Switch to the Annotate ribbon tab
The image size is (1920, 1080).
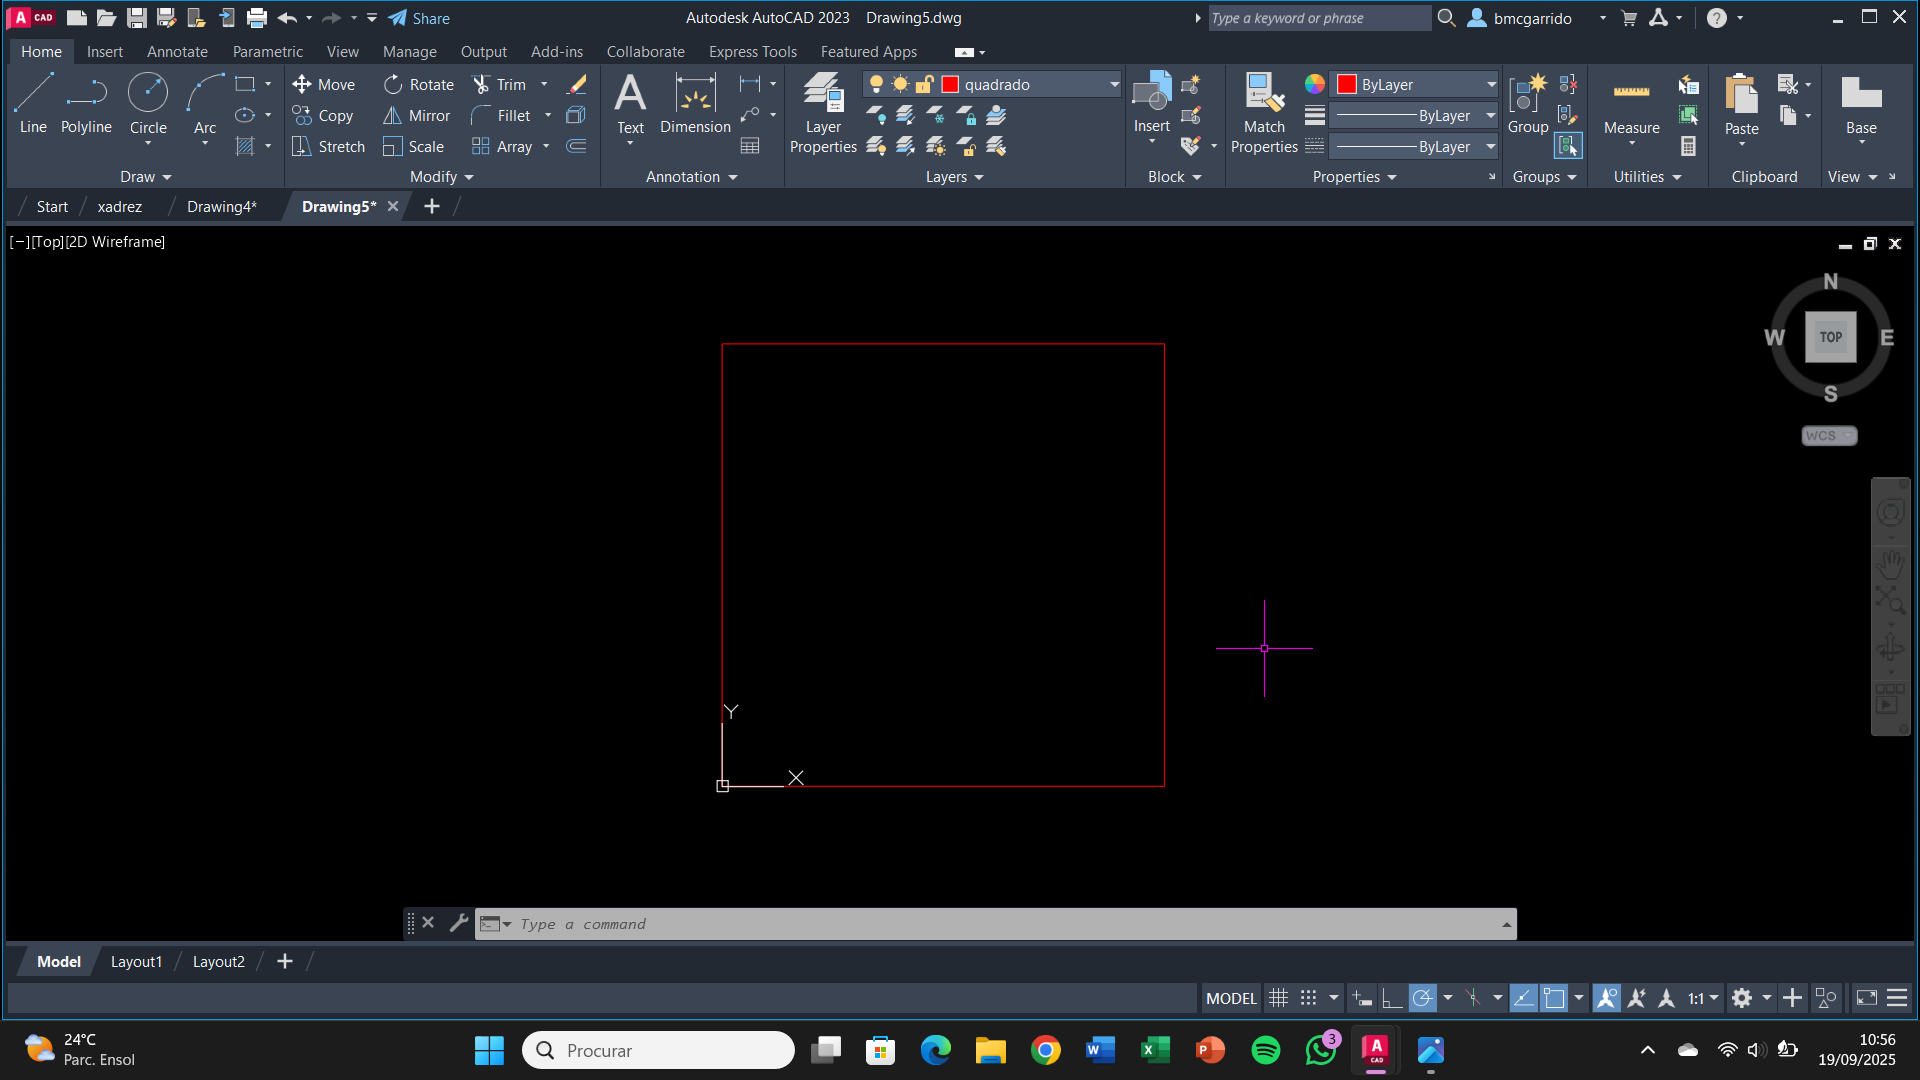[177, 52]
